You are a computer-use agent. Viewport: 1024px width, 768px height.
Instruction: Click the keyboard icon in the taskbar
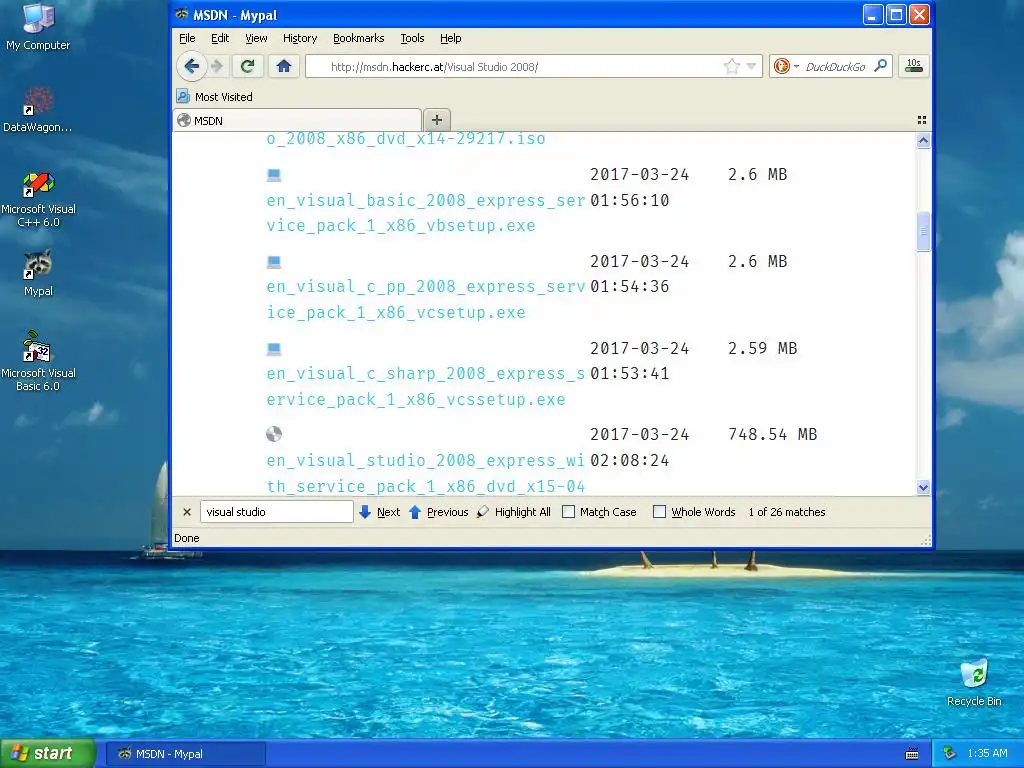tap(912, 754)
